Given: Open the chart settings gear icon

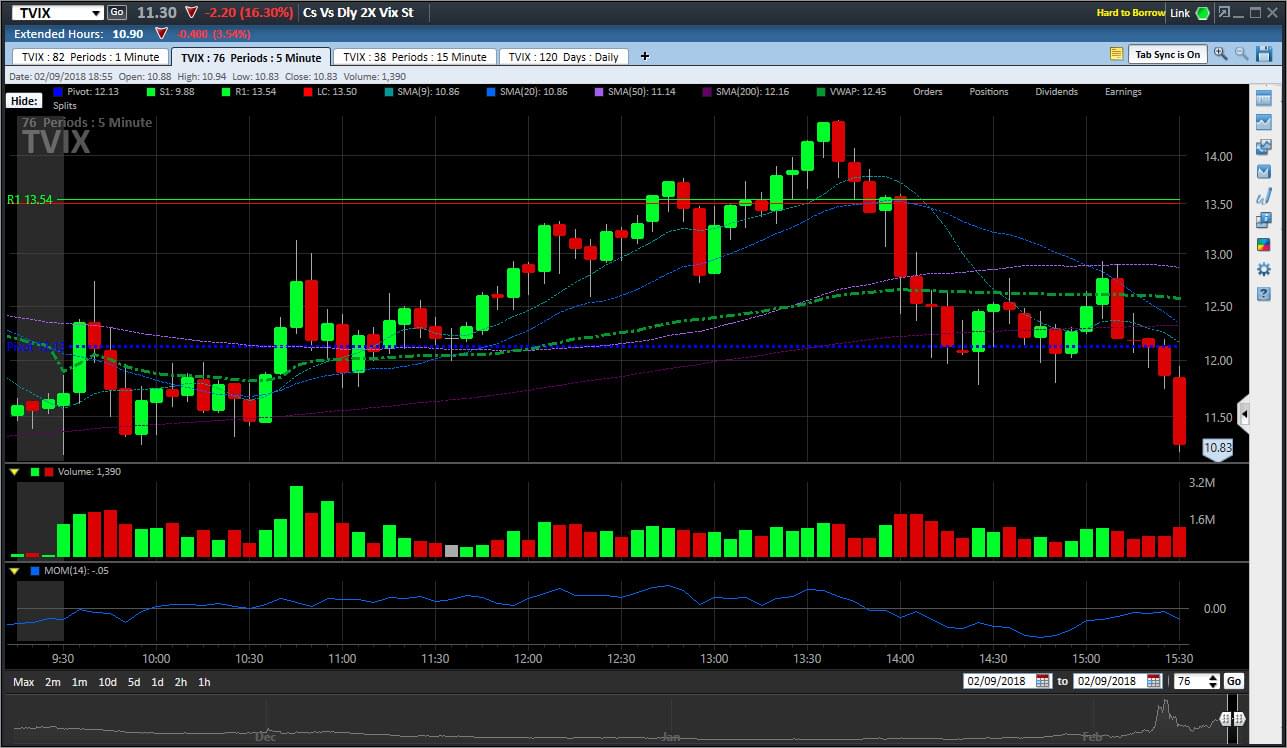Looking at the screenshot, I should pyautogui.click(x=1263, y=267).
